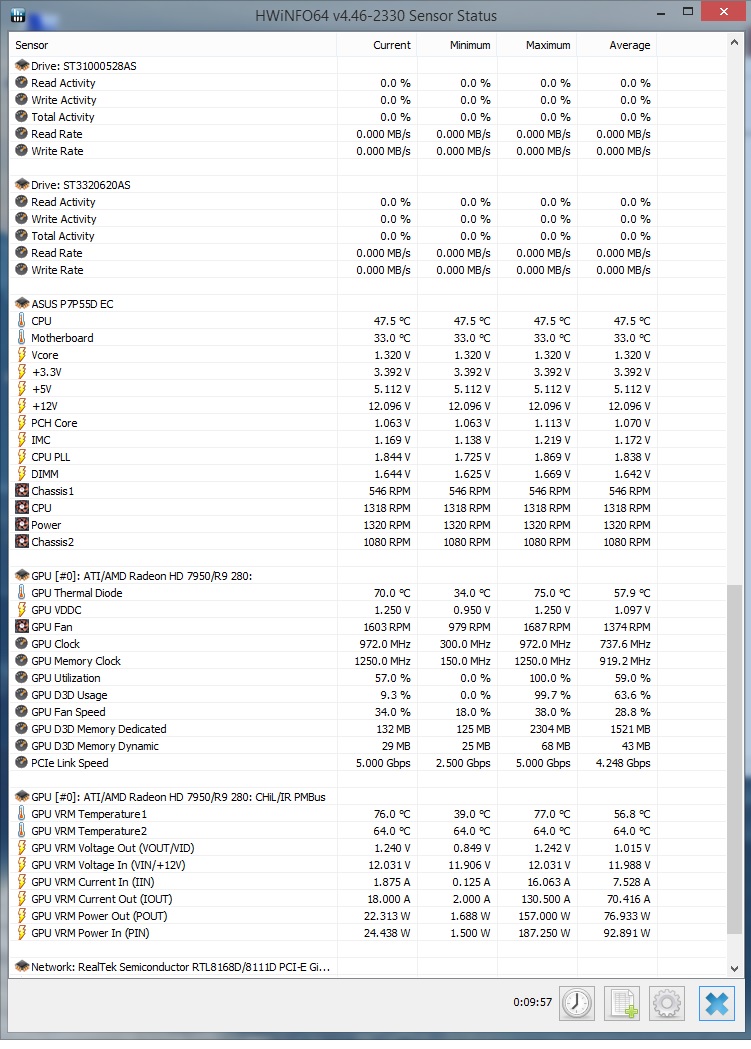The width and height of the screenshot is (751, 1049).
Task: Click the scrollbar down arrow
Action: [734, 968]
